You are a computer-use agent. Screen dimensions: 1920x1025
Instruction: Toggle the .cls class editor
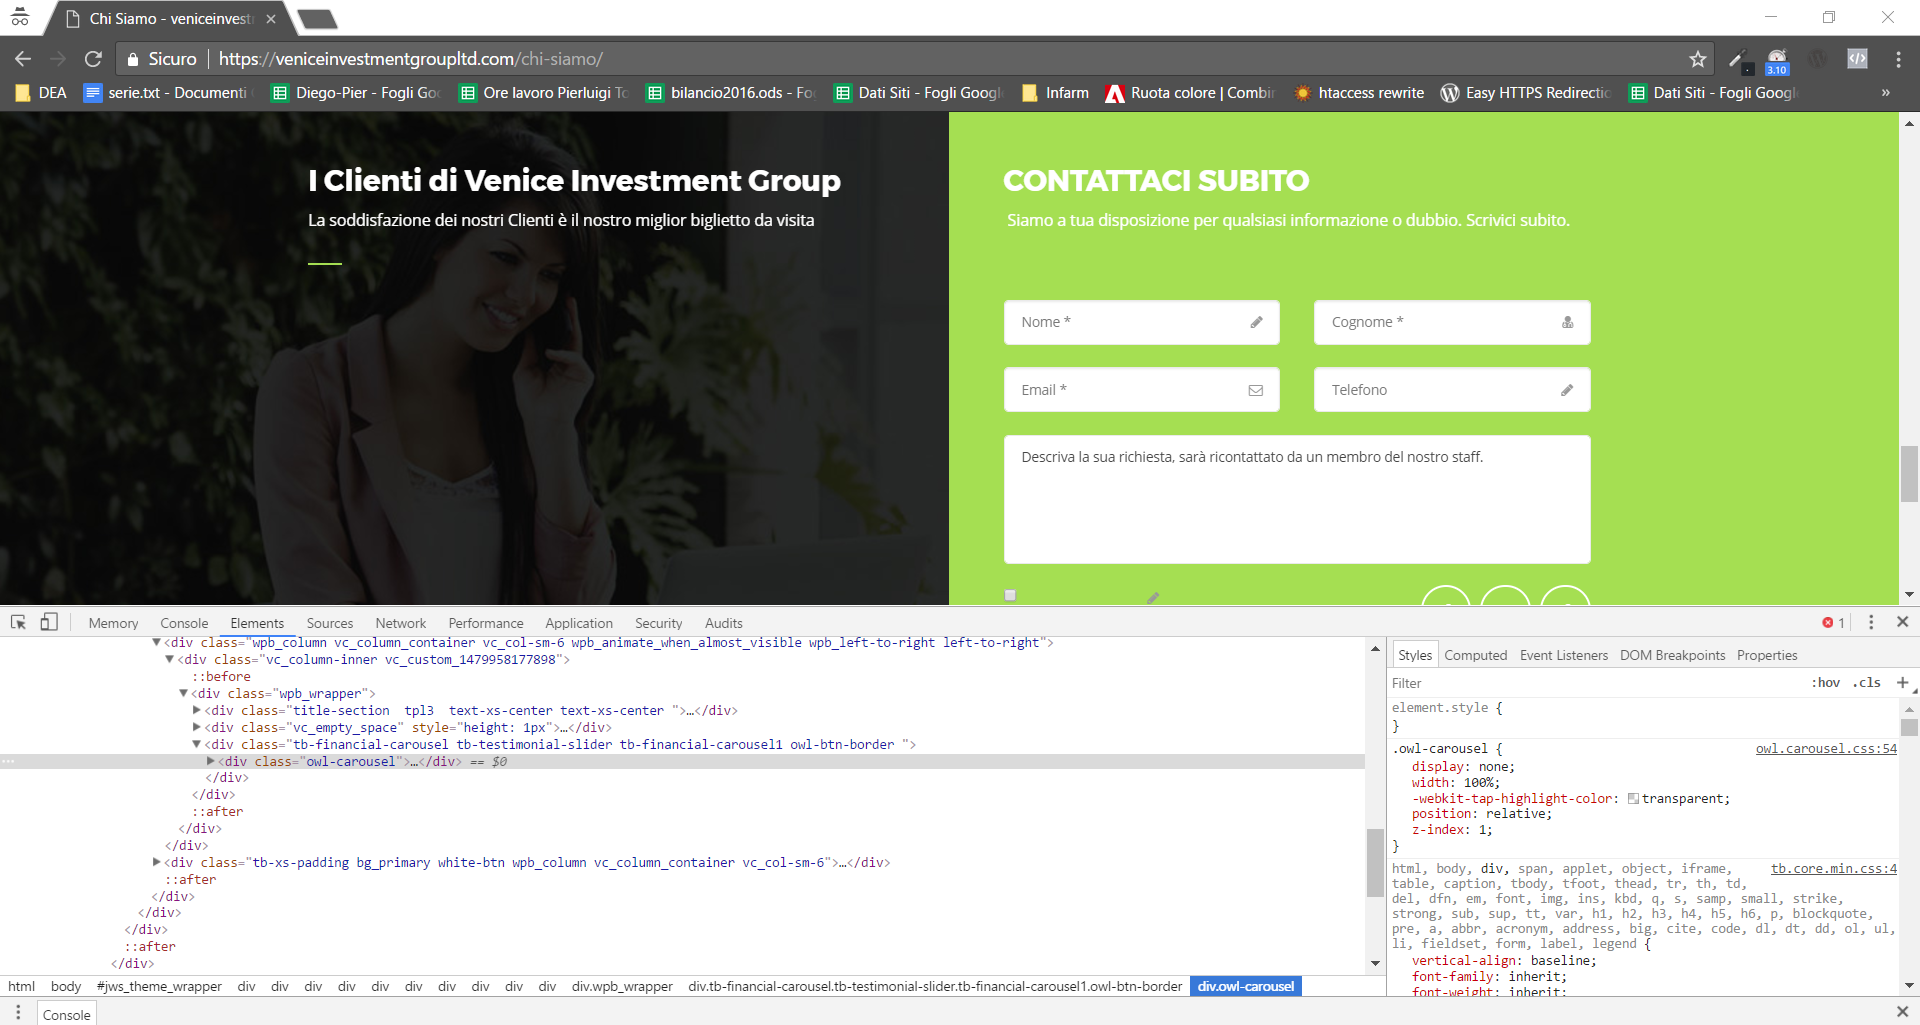point(1867,683)
